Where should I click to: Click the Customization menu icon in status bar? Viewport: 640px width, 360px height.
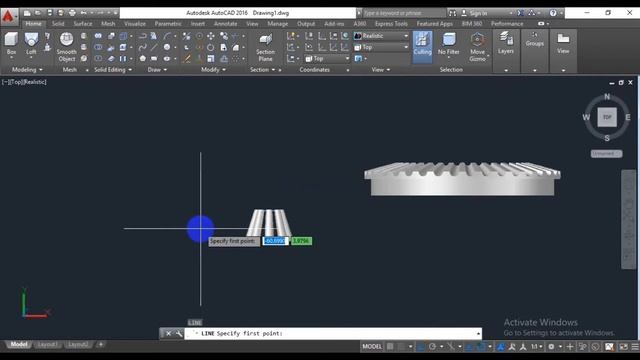click(635, 347)
